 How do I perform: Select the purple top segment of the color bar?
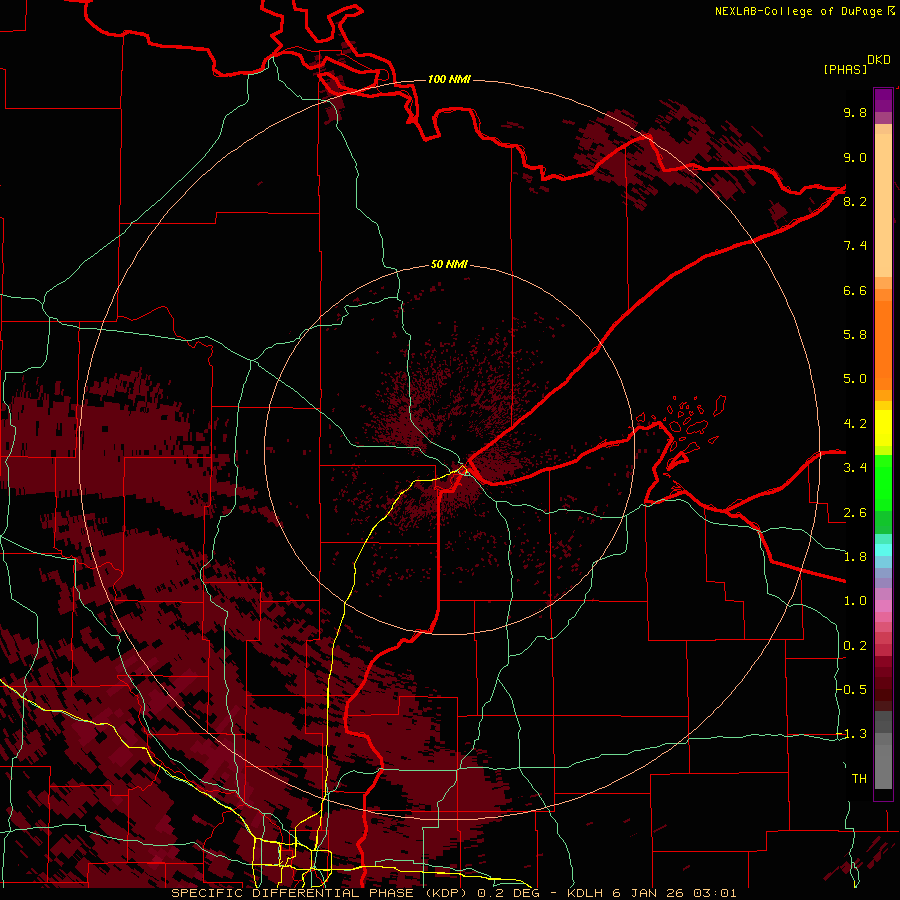(x=883, y=100)
